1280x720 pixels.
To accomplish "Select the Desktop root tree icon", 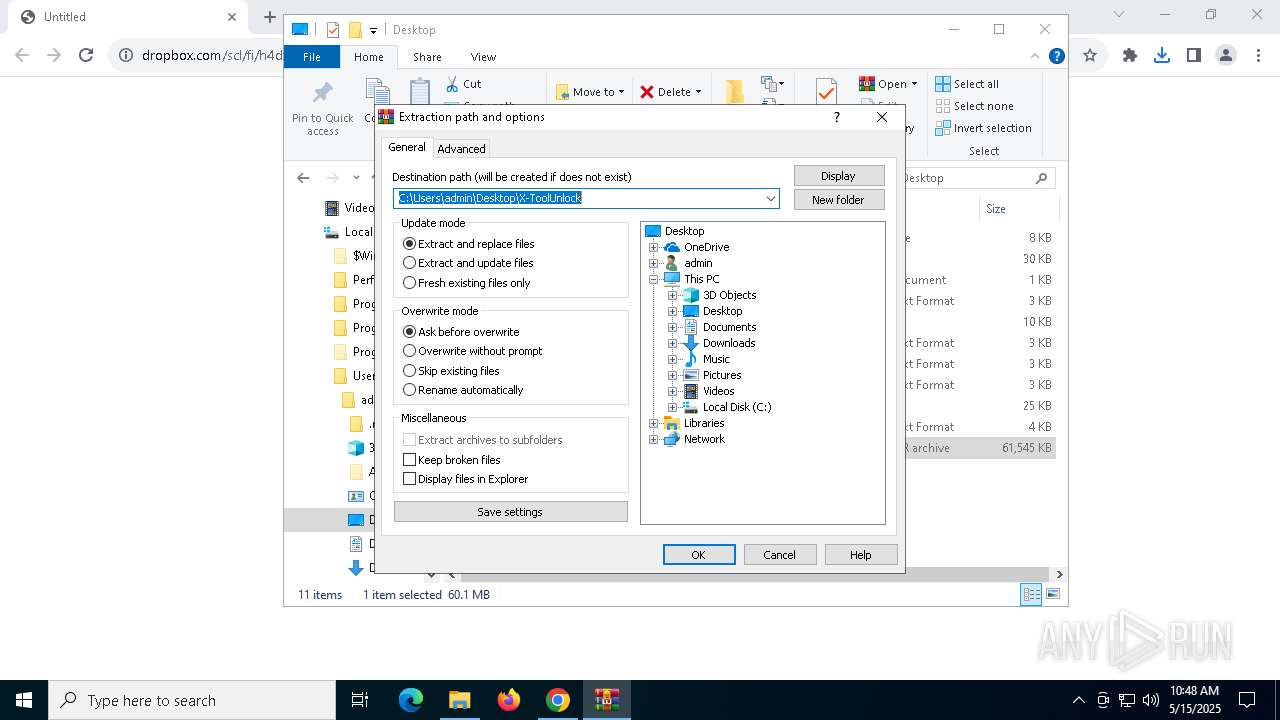I will (653, 231).
